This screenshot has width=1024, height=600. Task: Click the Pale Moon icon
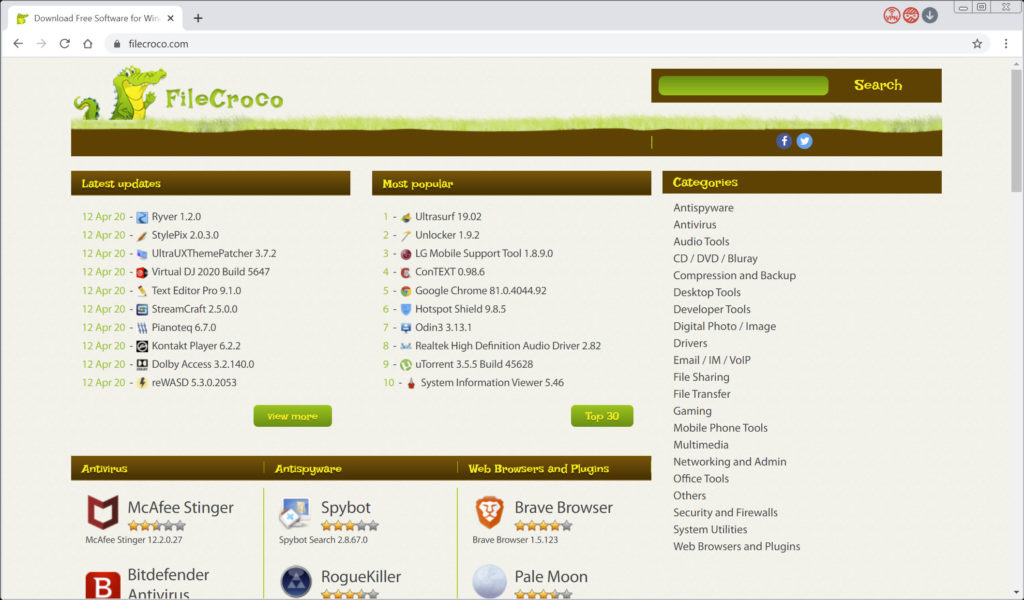489,582
